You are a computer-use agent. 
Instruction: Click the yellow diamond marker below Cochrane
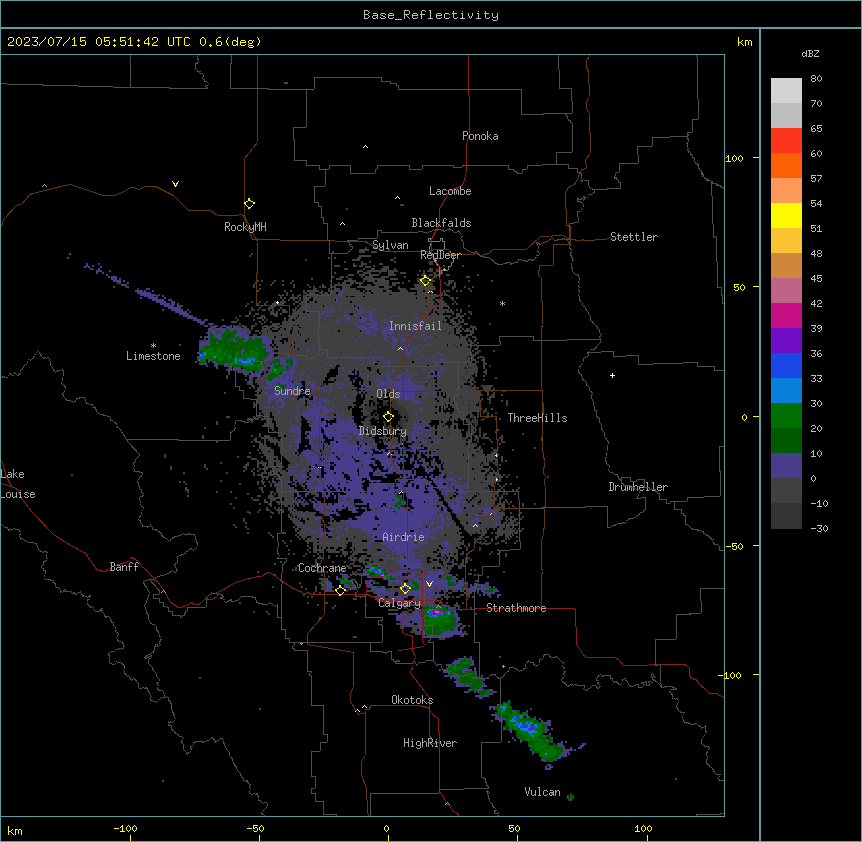click(x=340, y=591)
